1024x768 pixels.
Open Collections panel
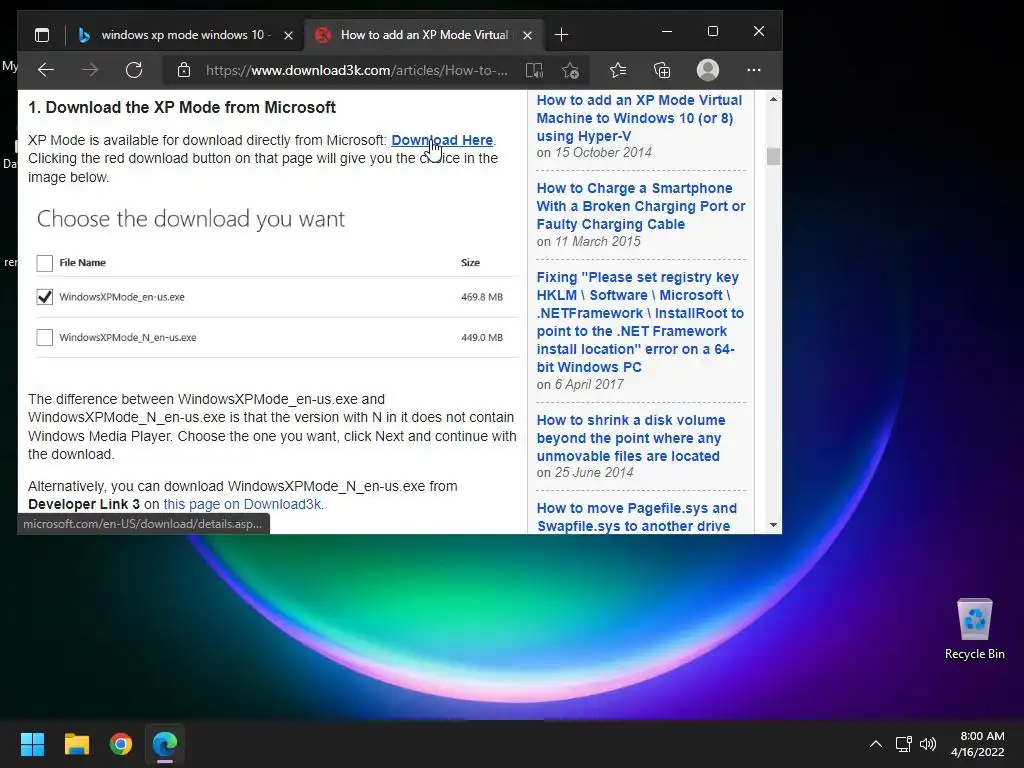(662, 70)
